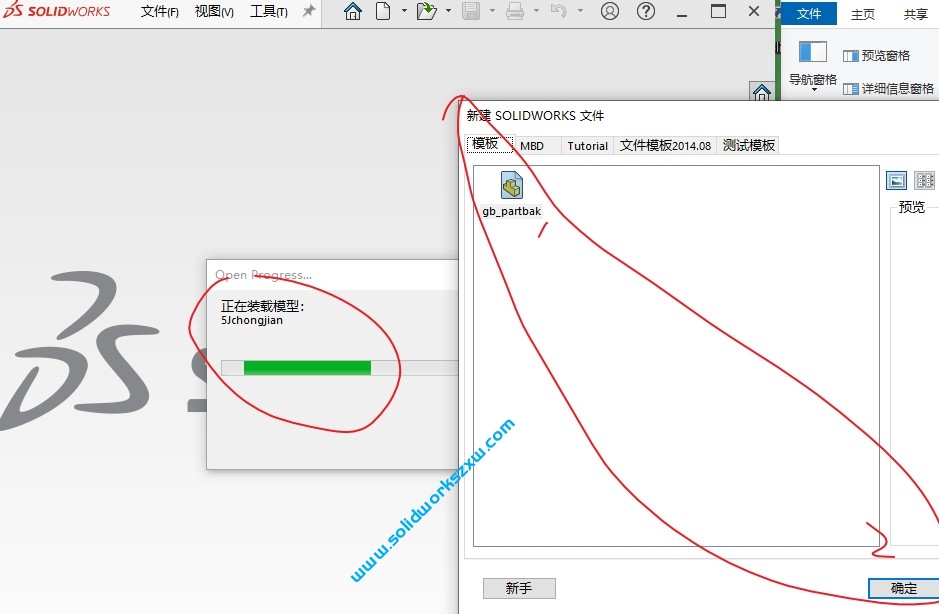Screen dimensions: 939x614
Task: Open the user account icon
Action: [610, 12]
